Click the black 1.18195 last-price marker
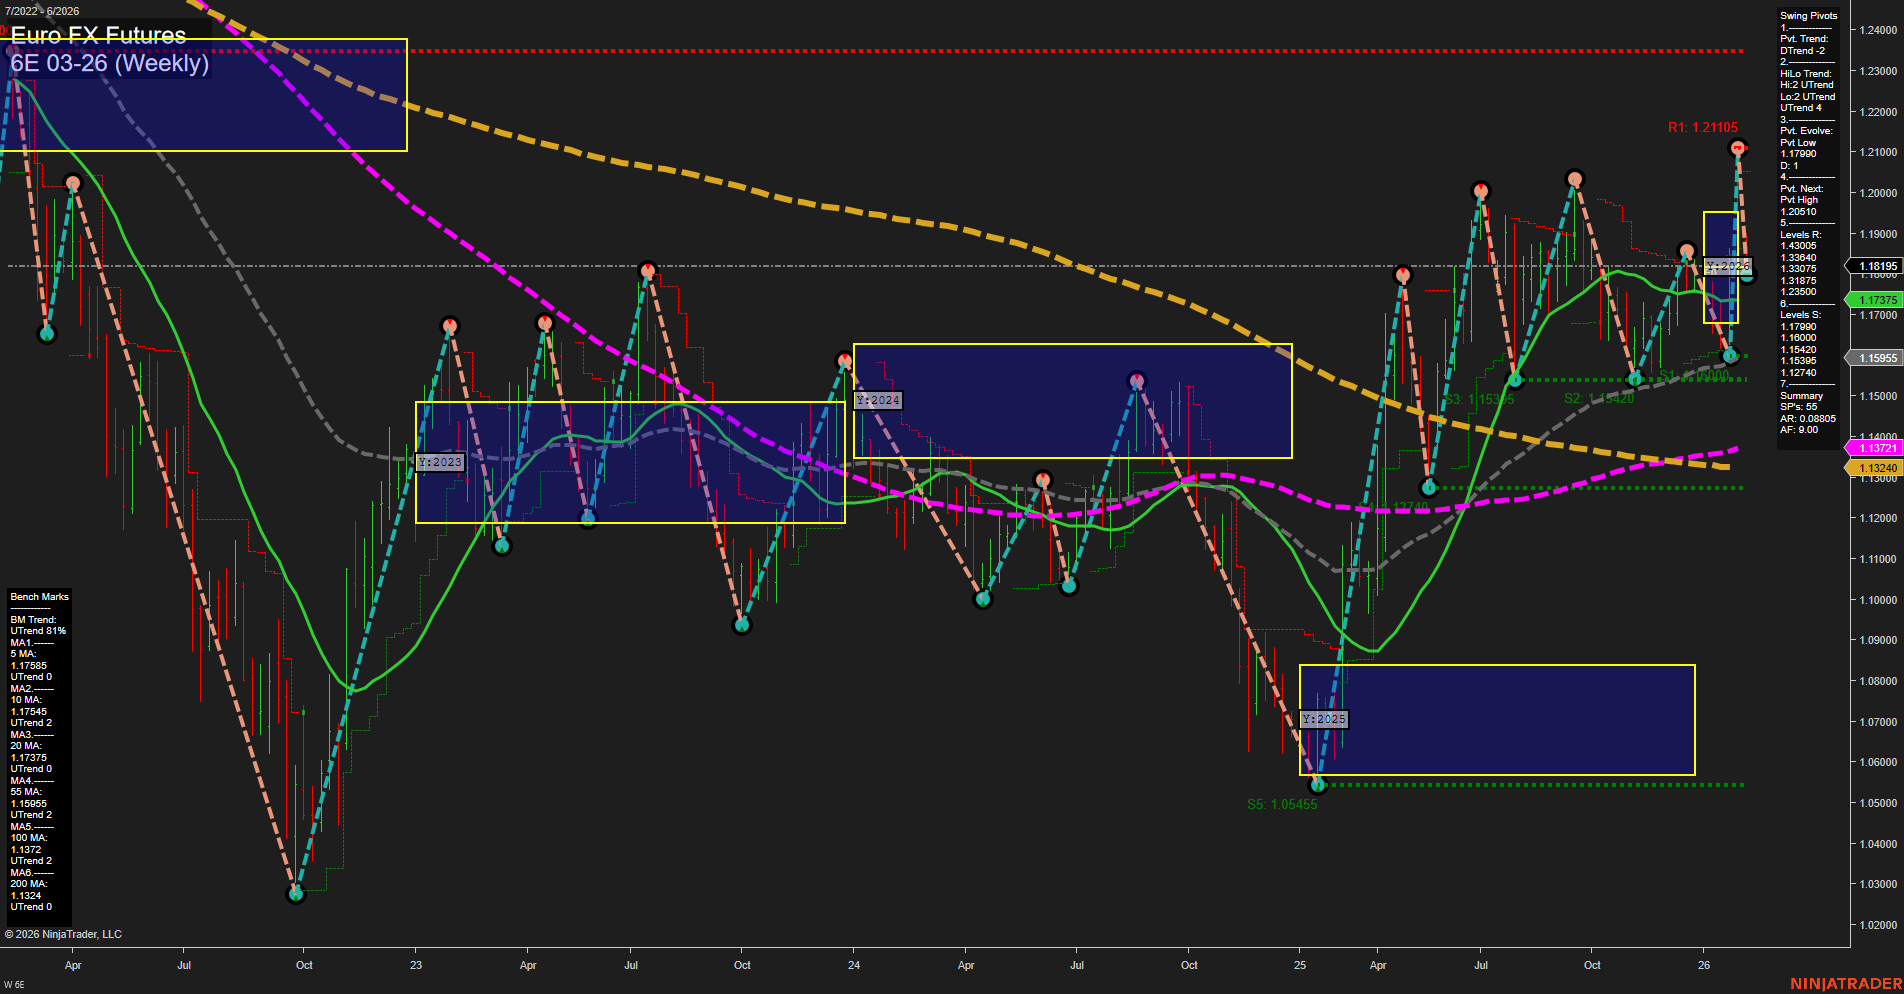The height and width of the screenshot is (994, 1904). click(x=1878, y=265)
